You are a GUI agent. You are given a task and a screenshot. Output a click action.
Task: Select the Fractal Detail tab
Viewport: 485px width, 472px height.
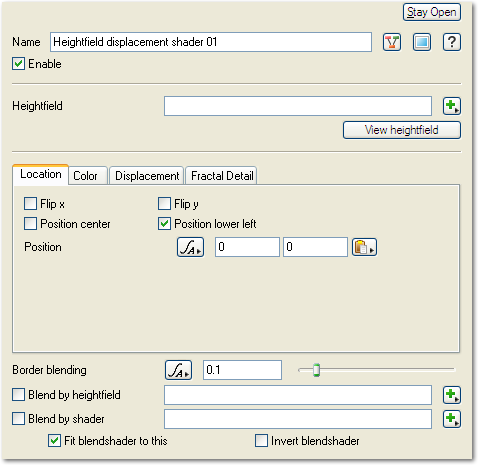coord(221,176)
